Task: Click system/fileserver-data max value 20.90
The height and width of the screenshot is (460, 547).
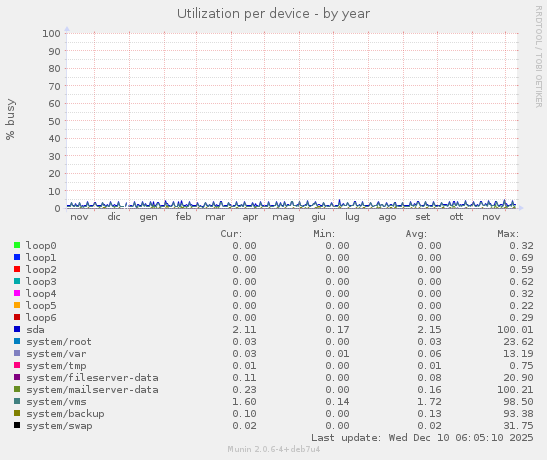Action: coord(518,378)
